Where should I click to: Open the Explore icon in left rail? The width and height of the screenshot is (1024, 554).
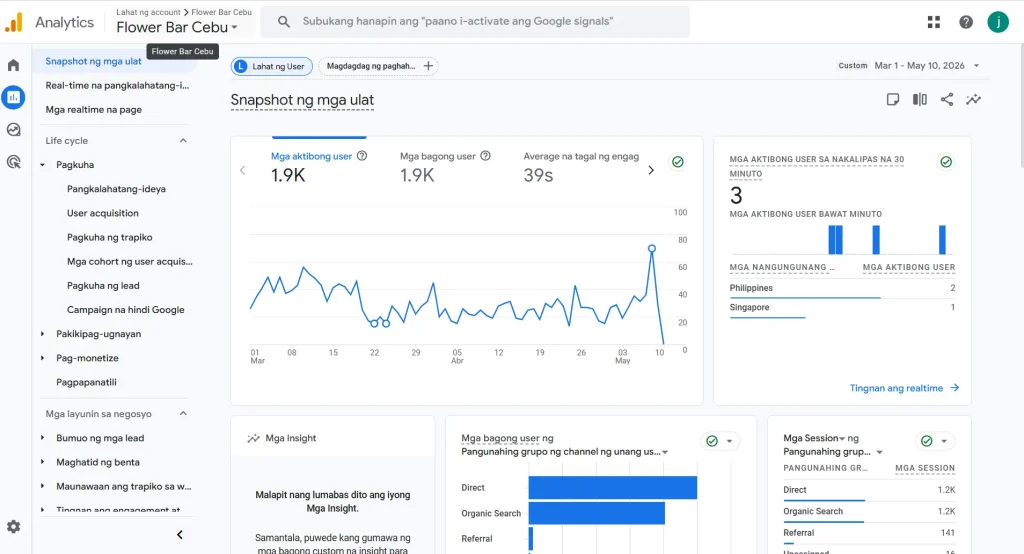pyautogui.click(x=14, y=129)
